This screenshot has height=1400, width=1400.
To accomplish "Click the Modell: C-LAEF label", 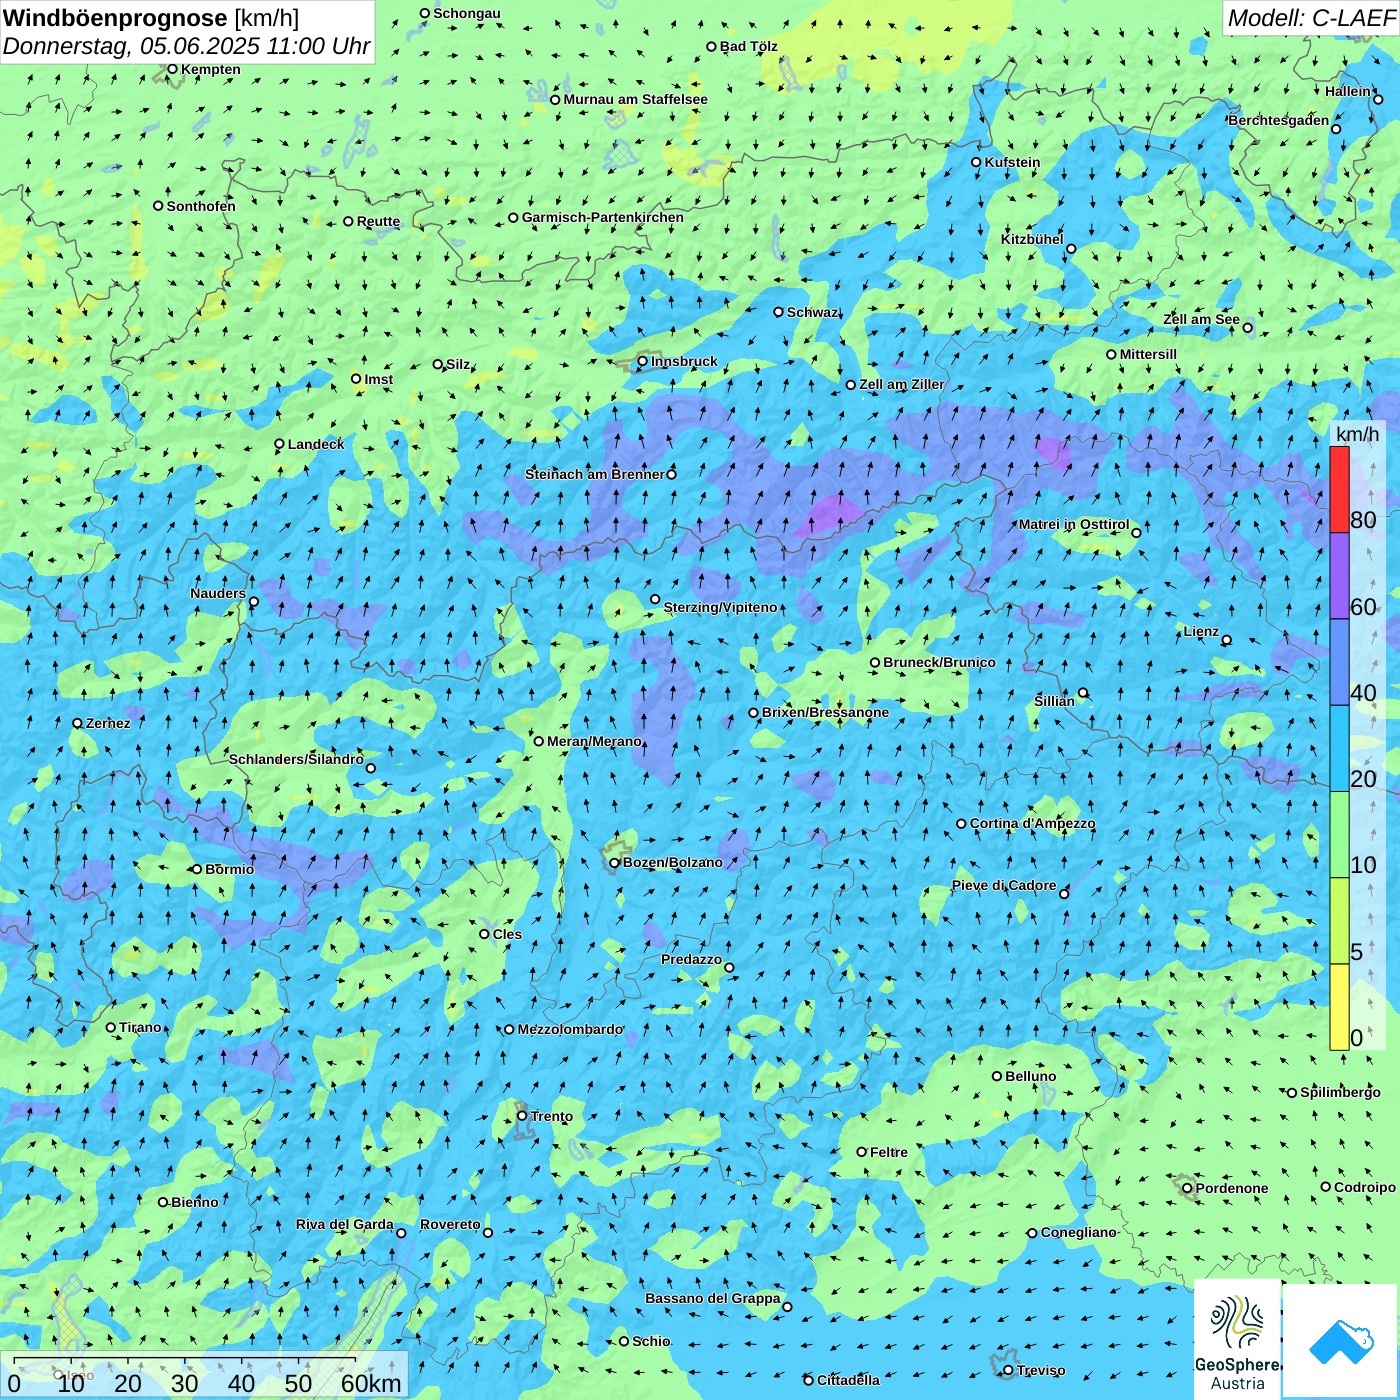I will (x=1310, y=18).
